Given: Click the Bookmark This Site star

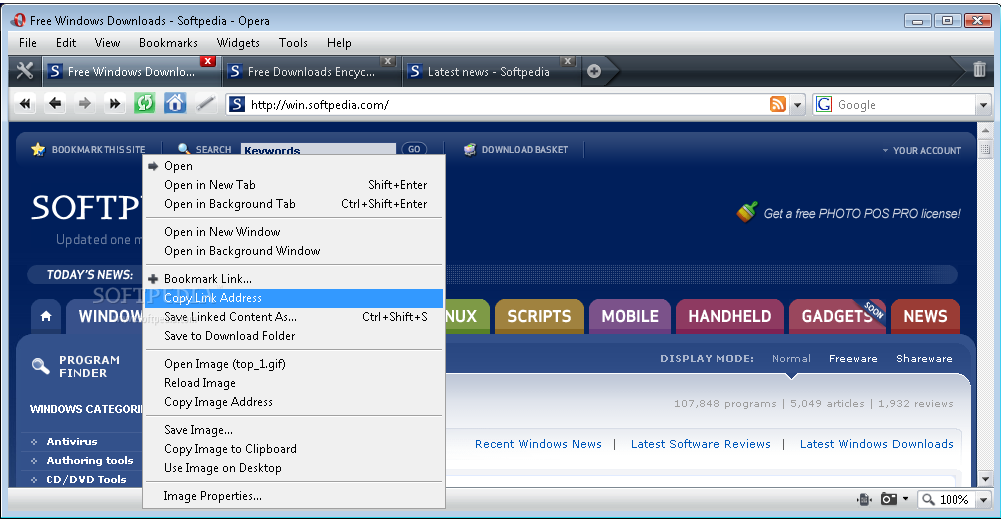Looking at the screenshot, I should (38, 149).
